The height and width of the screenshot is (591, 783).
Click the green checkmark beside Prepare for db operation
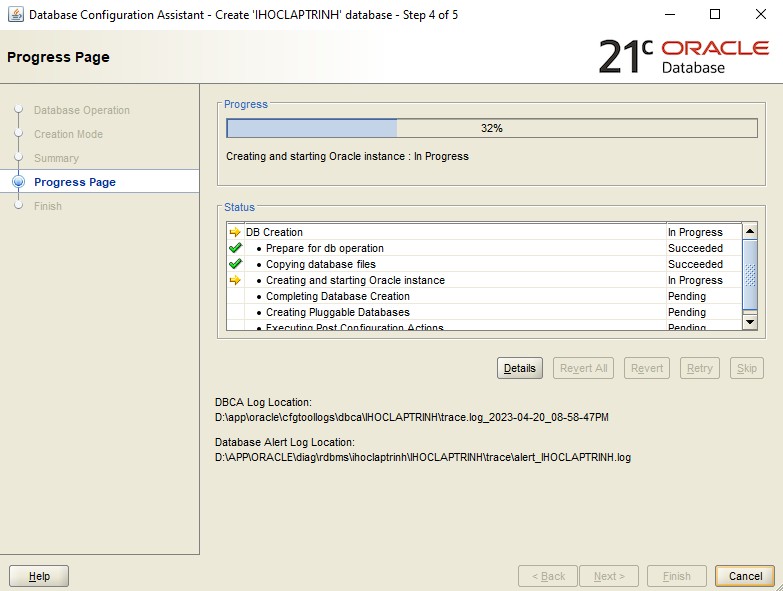(235, 248)
